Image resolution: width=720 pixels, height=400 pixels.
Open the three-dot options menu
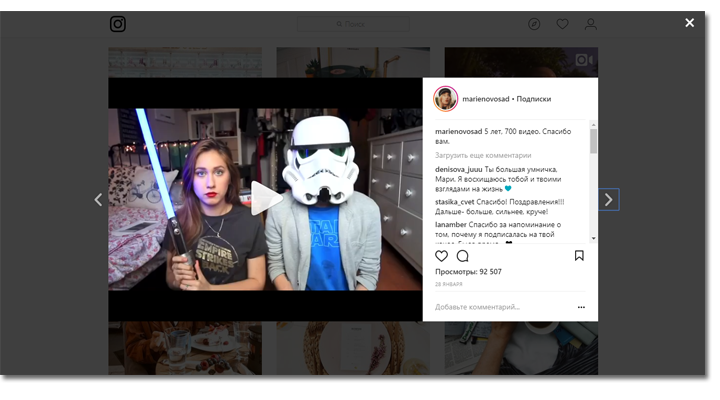(581, 307)
